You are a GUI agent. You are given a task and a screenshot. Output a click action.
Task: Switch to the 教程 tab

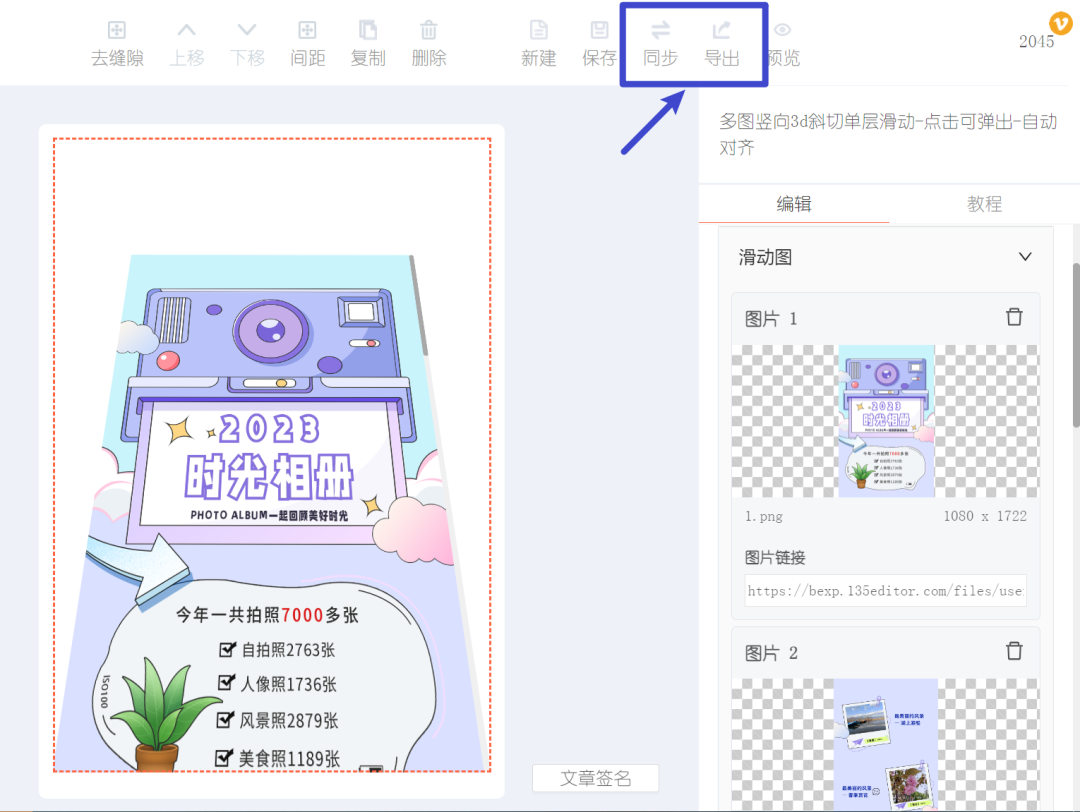click(x=984, y=204)
